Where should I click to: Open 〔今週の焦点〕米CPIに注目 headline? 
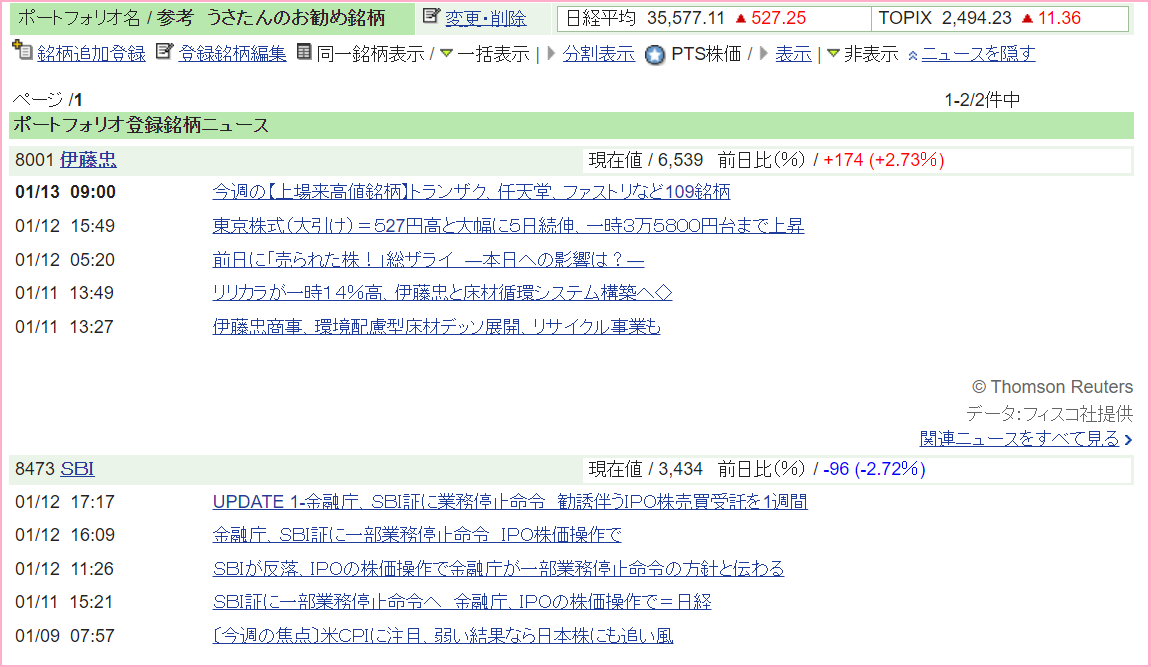(443, 635)
